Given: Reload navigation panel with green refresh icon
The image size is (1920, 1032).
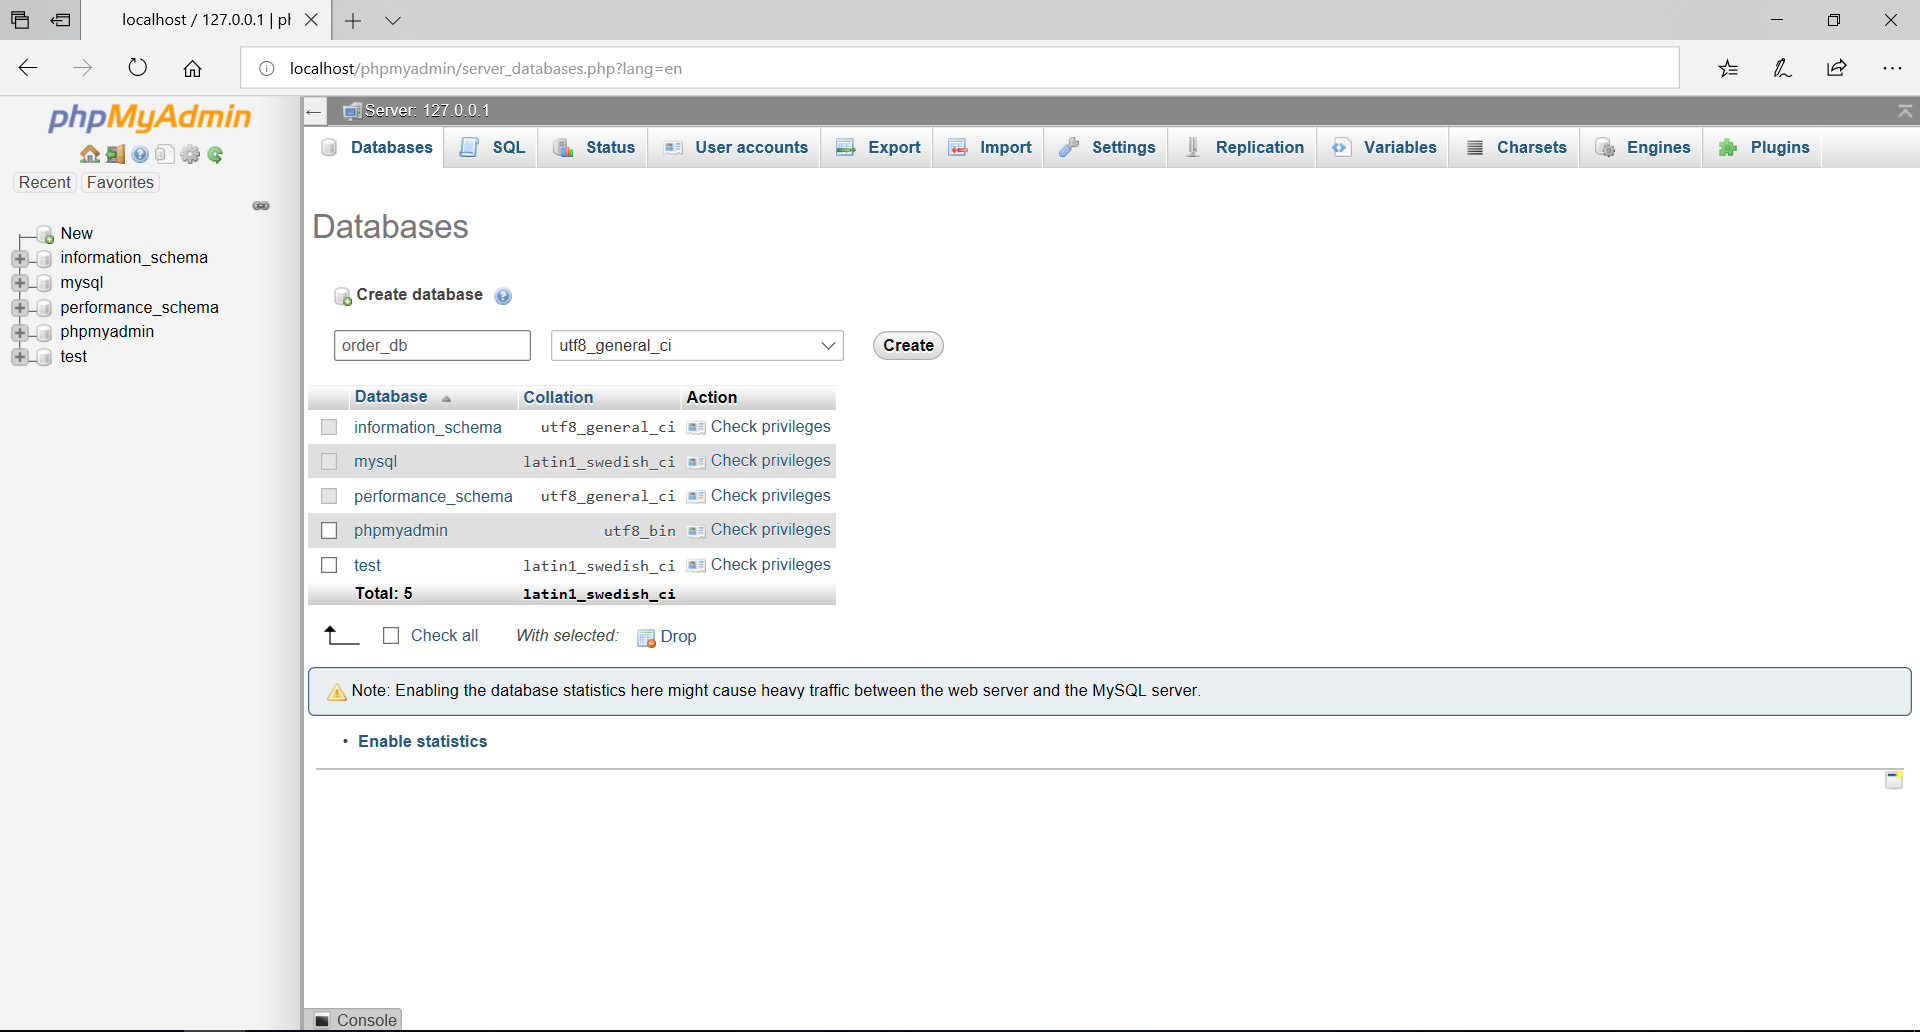Looking at the screenshot, I should click(215, 154).
